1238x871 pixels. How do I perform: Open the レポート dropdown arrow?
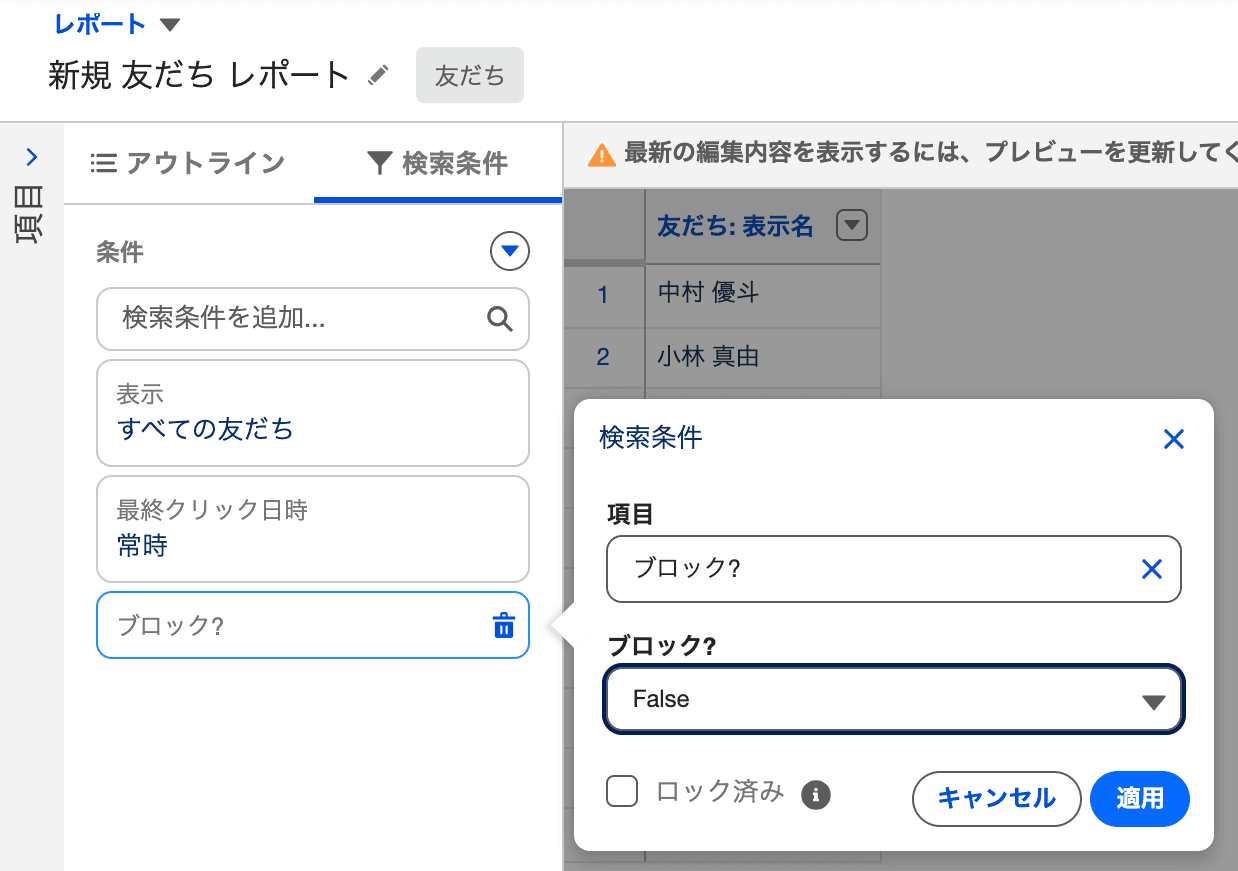click(x=169, y=24)
